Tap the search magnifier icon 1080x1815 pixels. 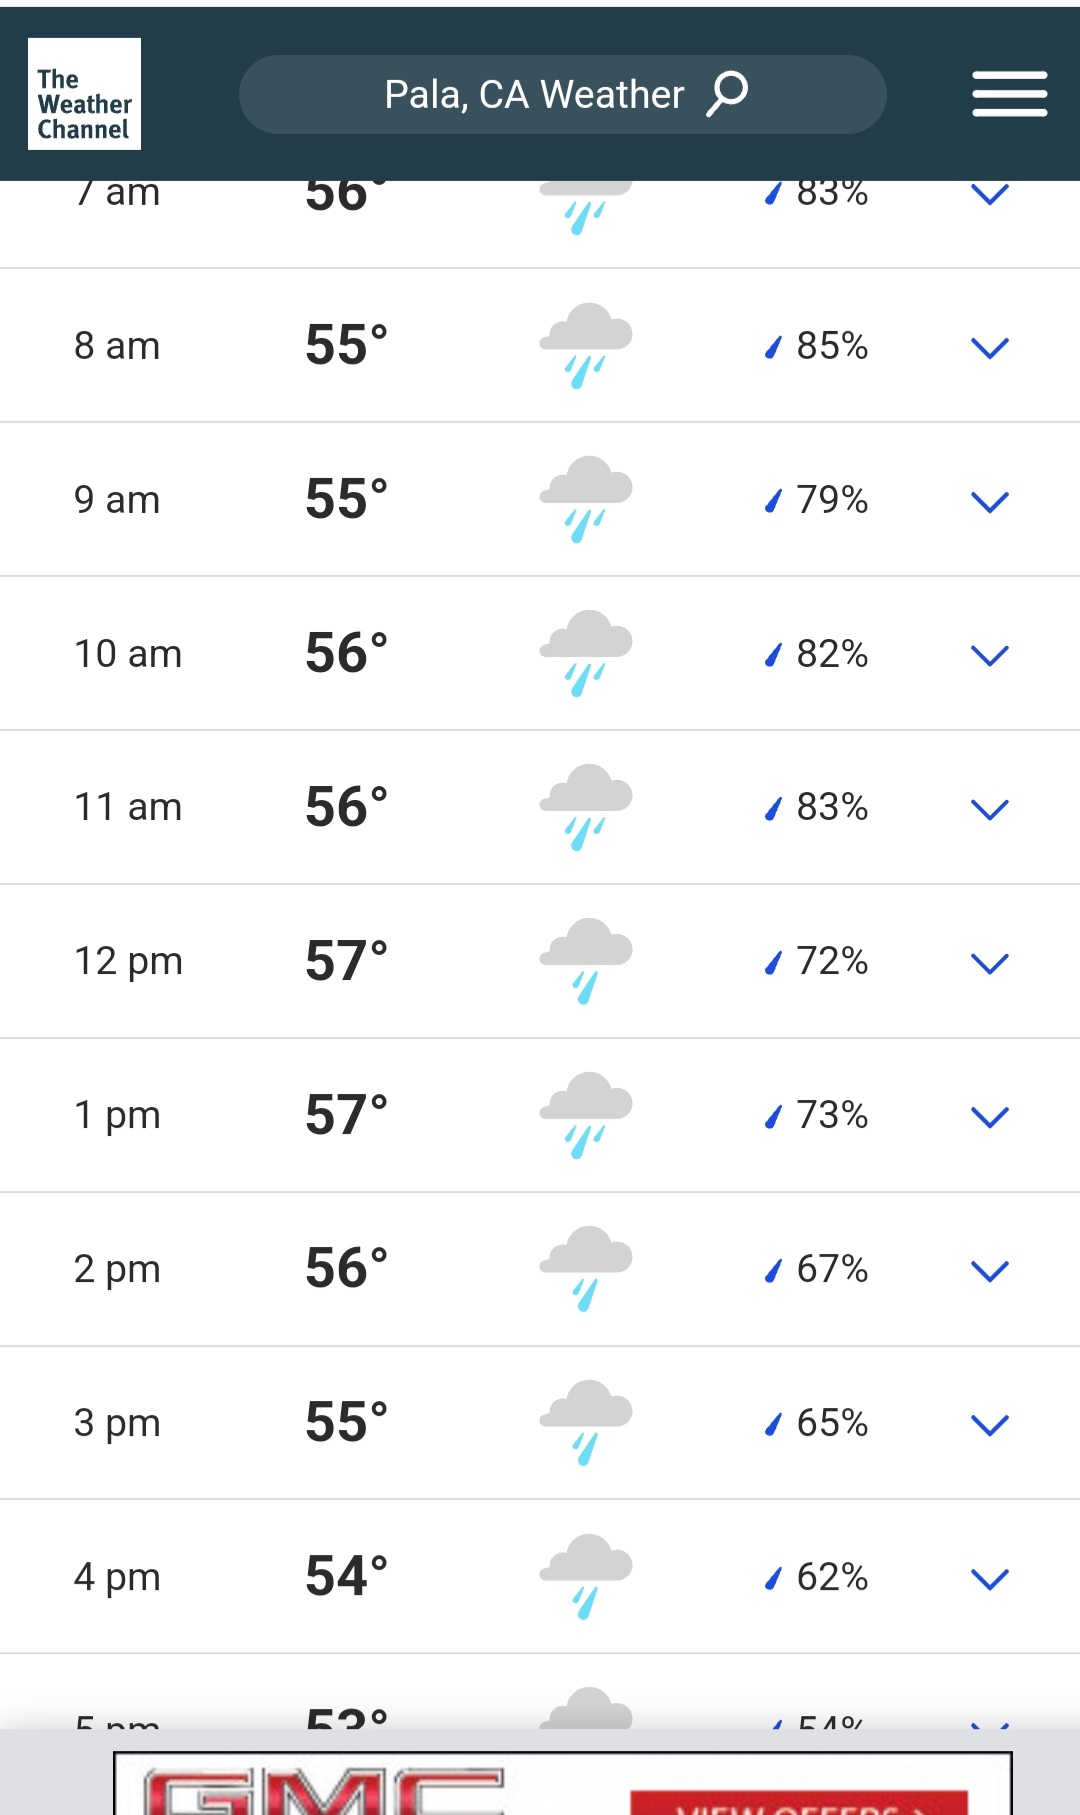727,94
